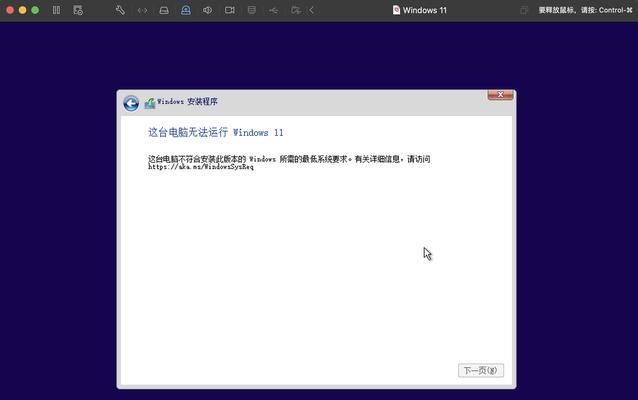Click the code brackets toolbar icon

[x=142, y=11]
